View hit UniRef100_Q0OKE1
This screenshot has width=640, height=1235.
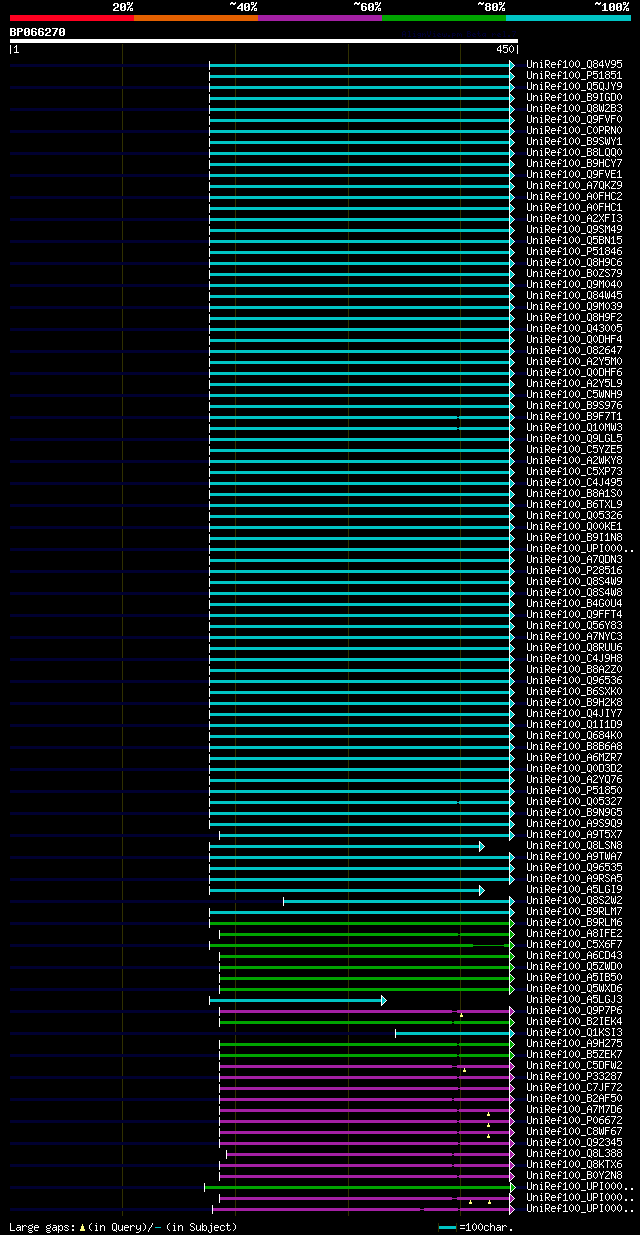coord(574,526)
